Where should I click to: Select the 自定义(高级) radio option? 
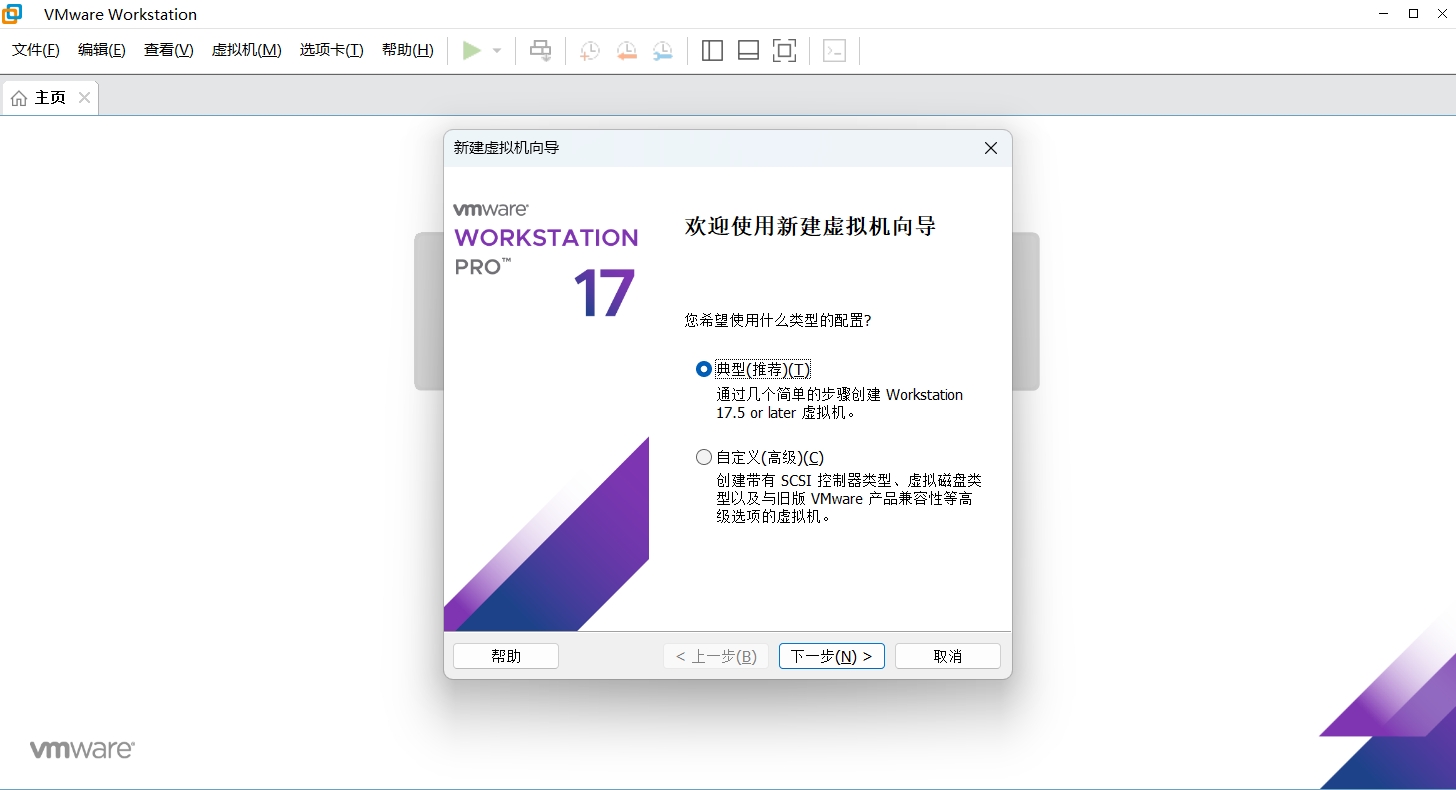[x=704, y=457]
